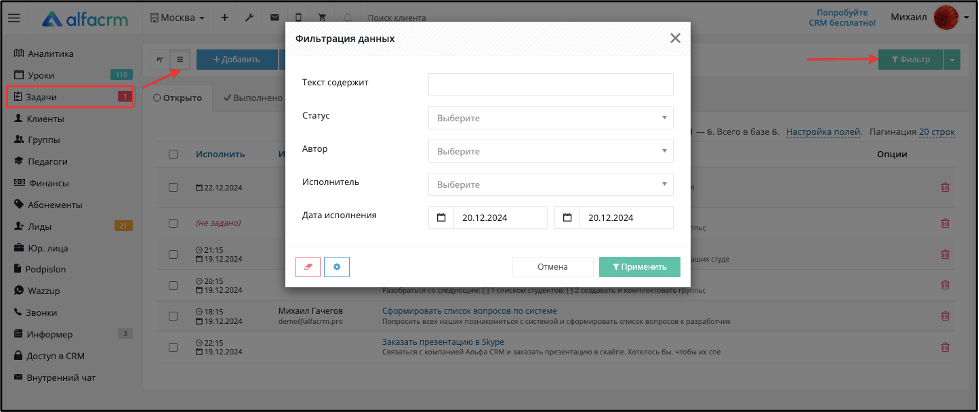Delete the 21:15 task via trash icon

tap(945, 254)
